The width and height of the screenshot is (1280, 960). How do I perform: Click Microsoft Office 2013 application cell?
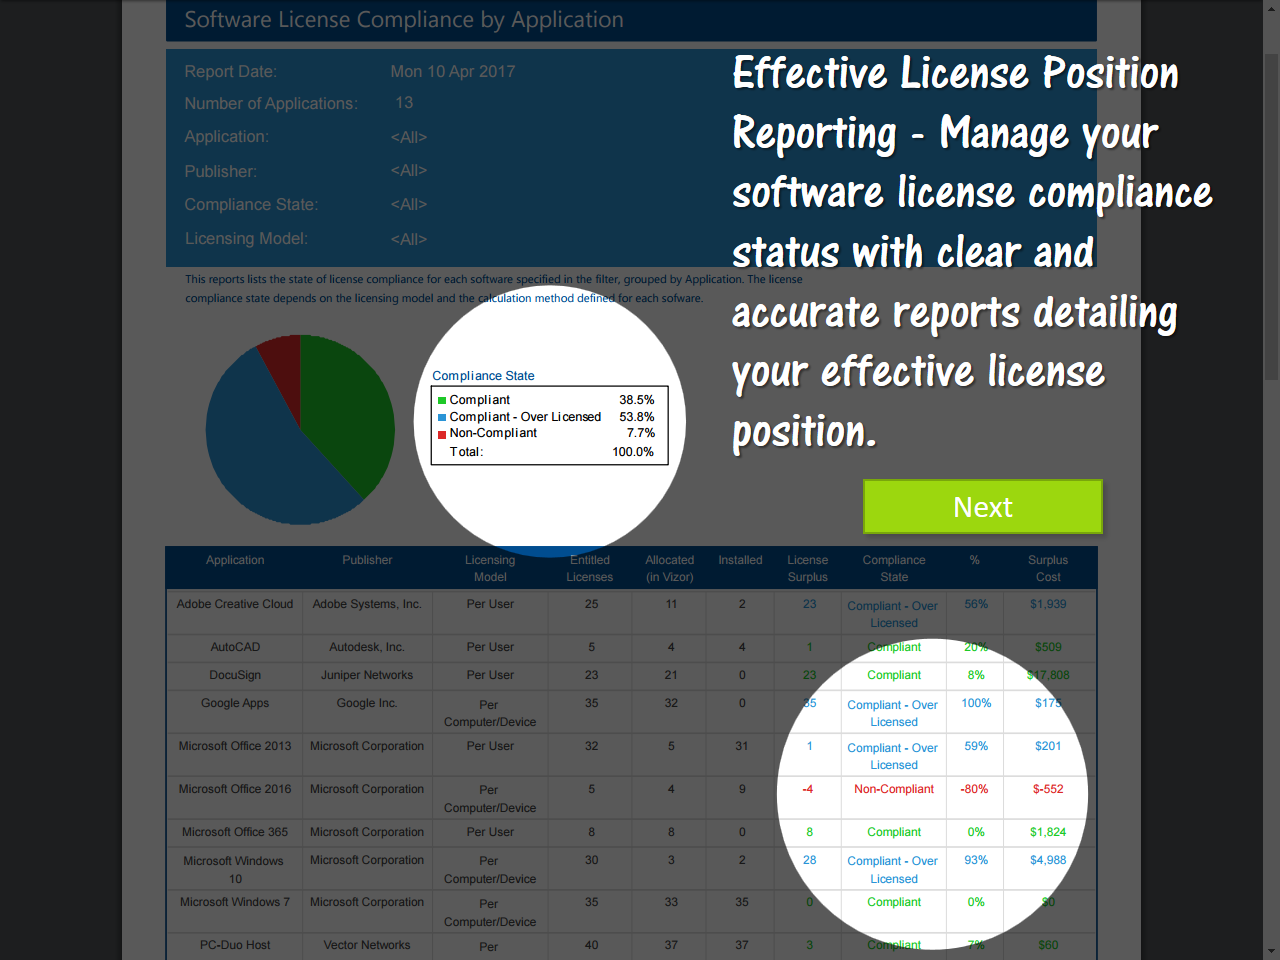coord(235,746)
